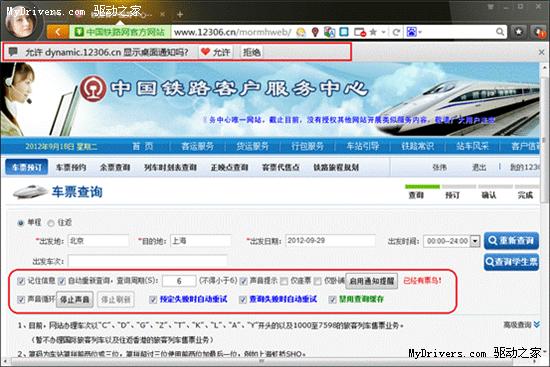
Task: Click the blocked-content icon in address bar
Action: click(360, 33)
